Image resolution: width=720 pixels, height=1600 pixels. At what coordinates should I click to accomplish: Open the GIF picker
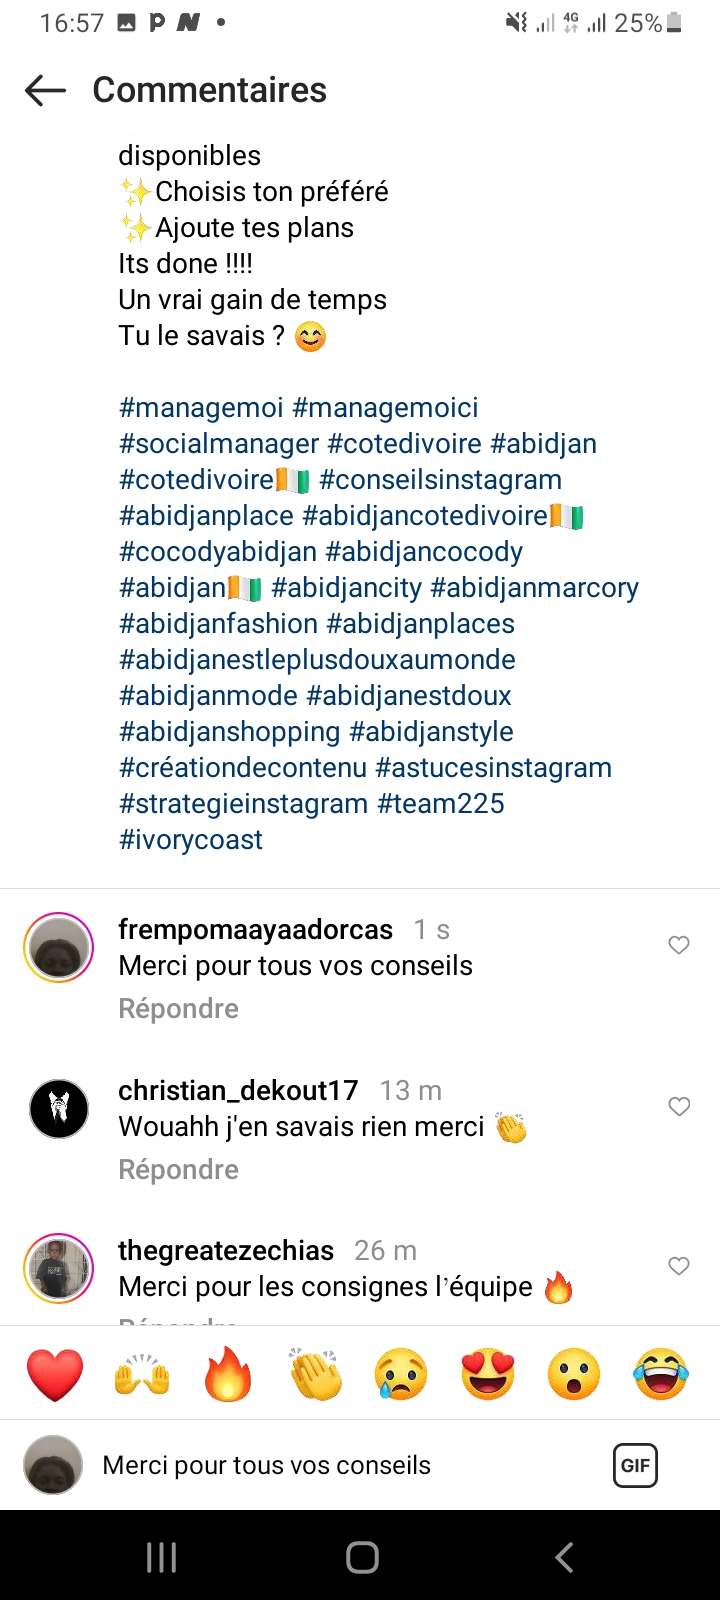(x=635, y=1466)
